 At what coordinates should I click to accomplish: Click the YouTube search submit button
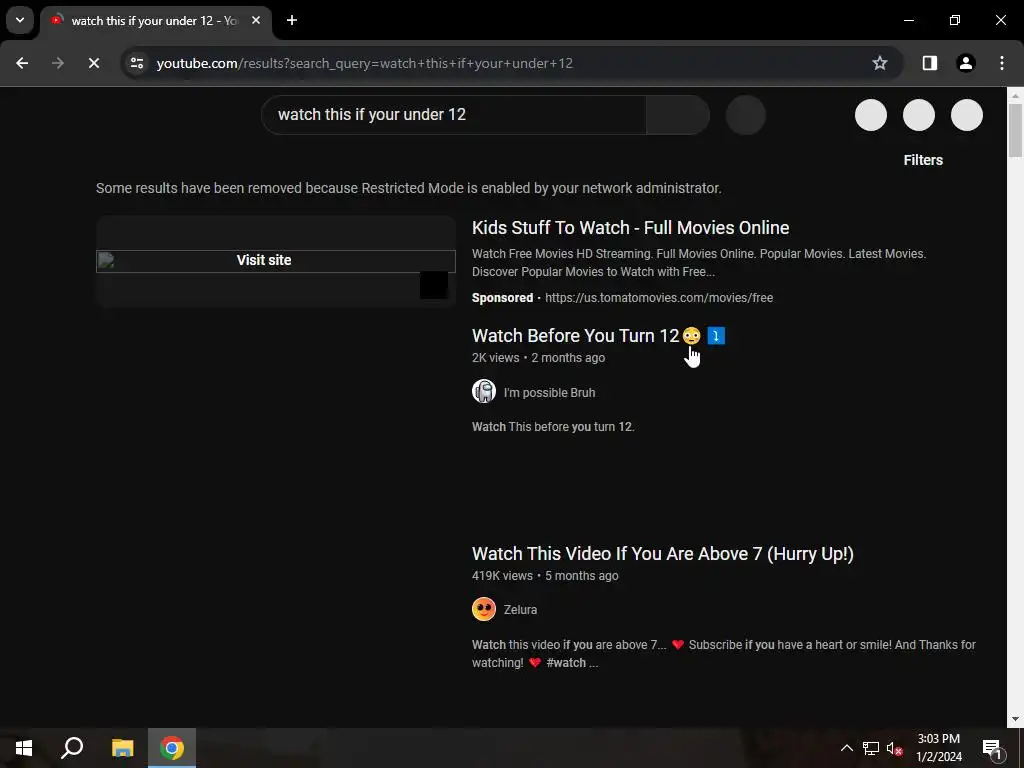[x=678, y=115]
